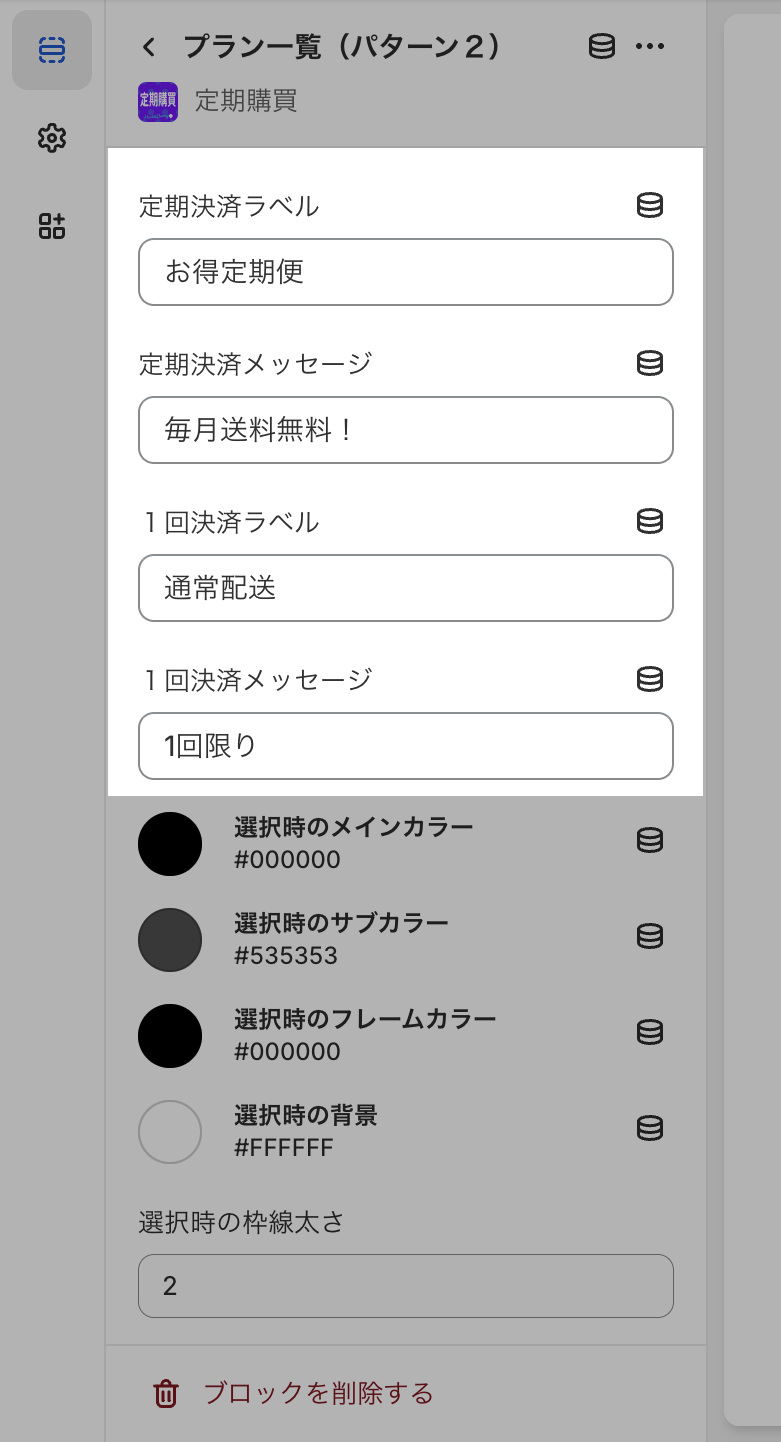Click the 毎月送料無料！ message field

405,430
